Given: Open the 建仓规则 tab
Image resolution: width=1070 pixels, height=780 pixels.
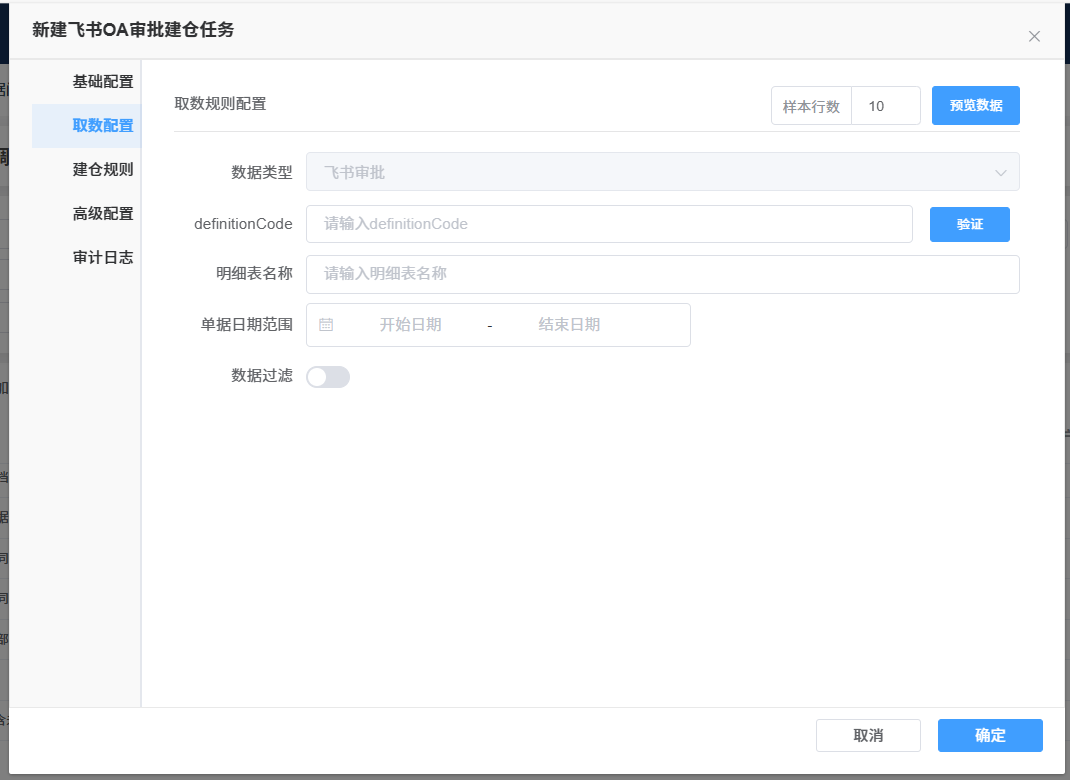Looking at the screenshot, I should (102, 170).
